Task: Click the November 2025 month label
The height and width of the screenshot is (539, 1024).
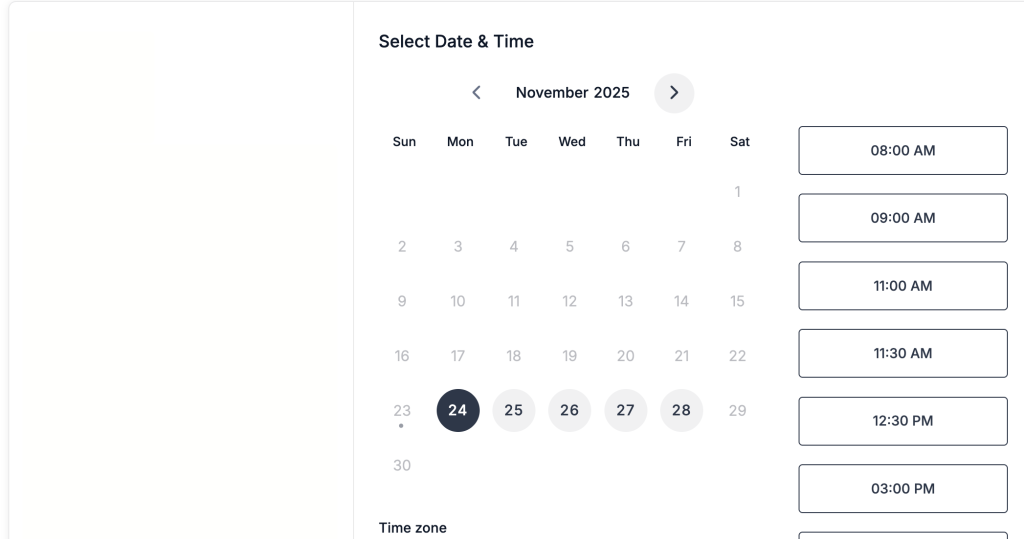Action: 573,93
